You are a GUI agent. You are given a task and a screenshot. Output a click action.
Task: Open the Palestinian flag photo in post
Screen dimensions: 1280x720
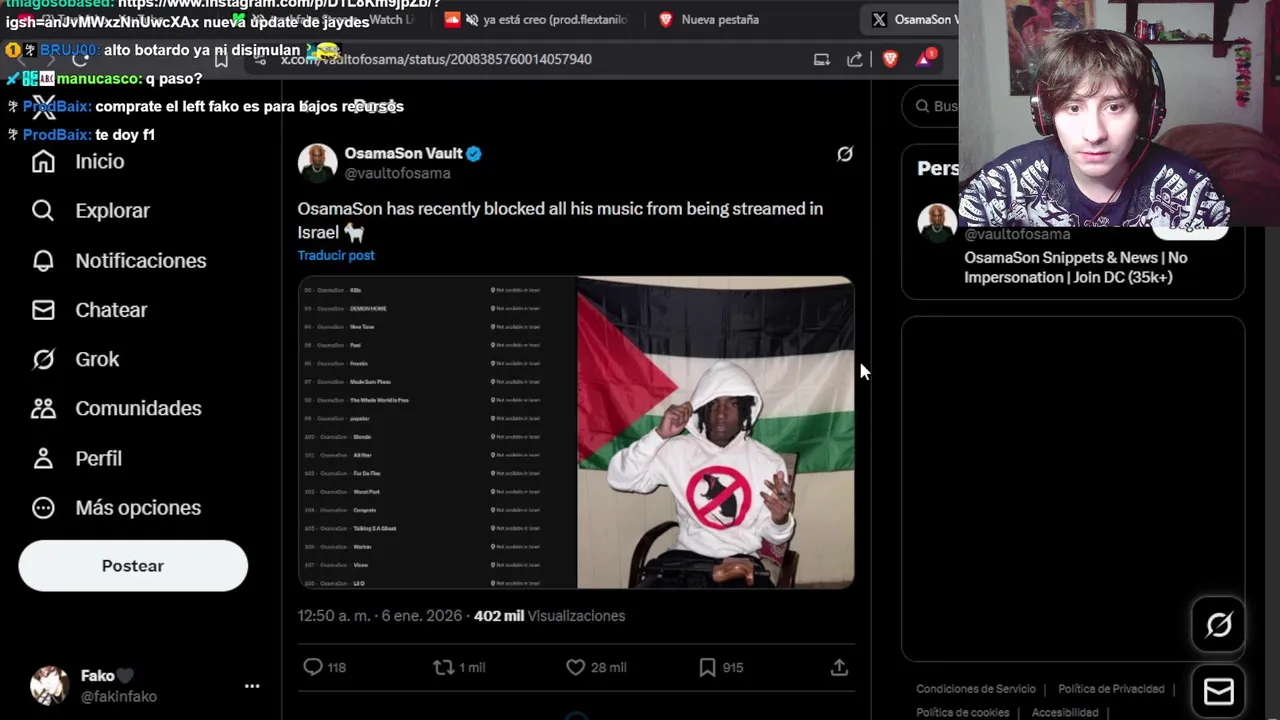716,432
